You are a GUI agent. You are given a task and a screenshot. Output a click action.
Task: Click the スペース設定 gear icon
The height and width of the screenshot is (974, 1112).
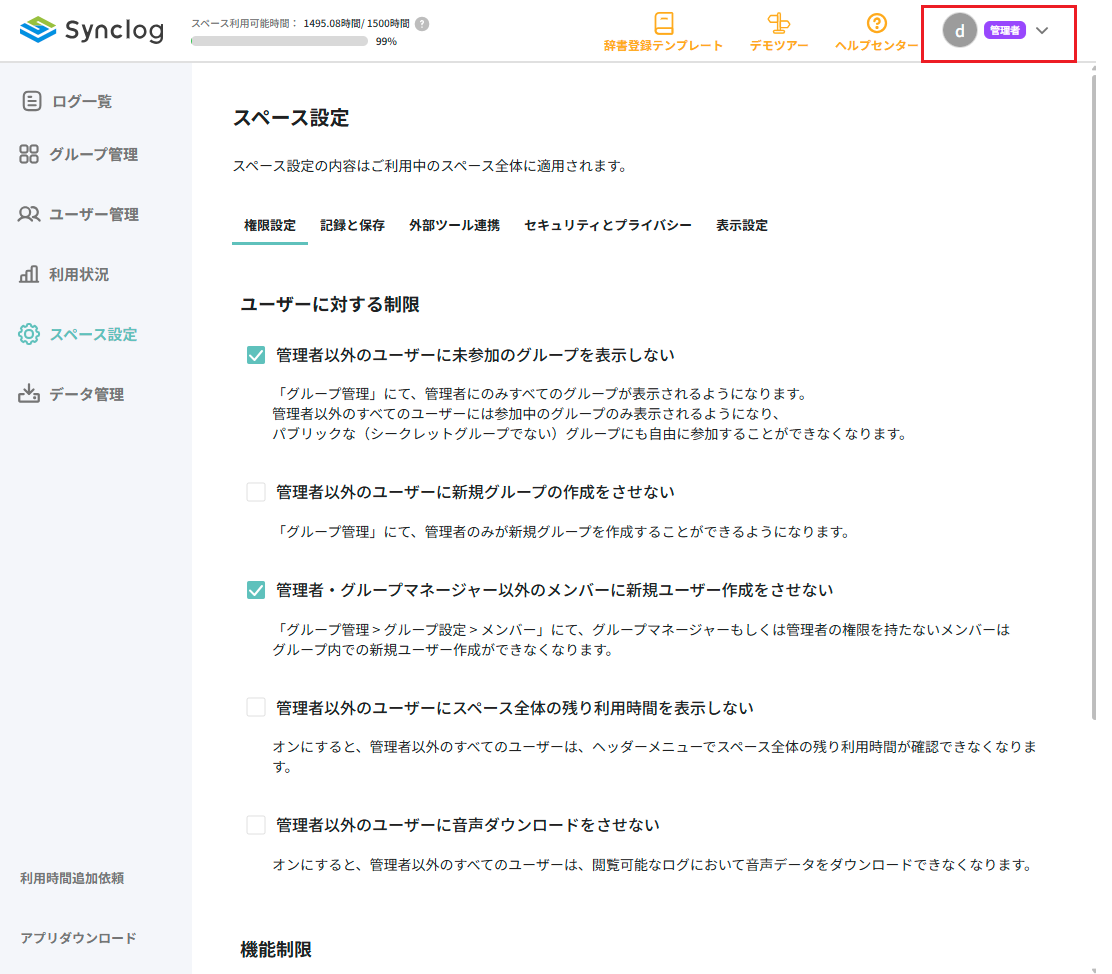(x=29, y=334)
